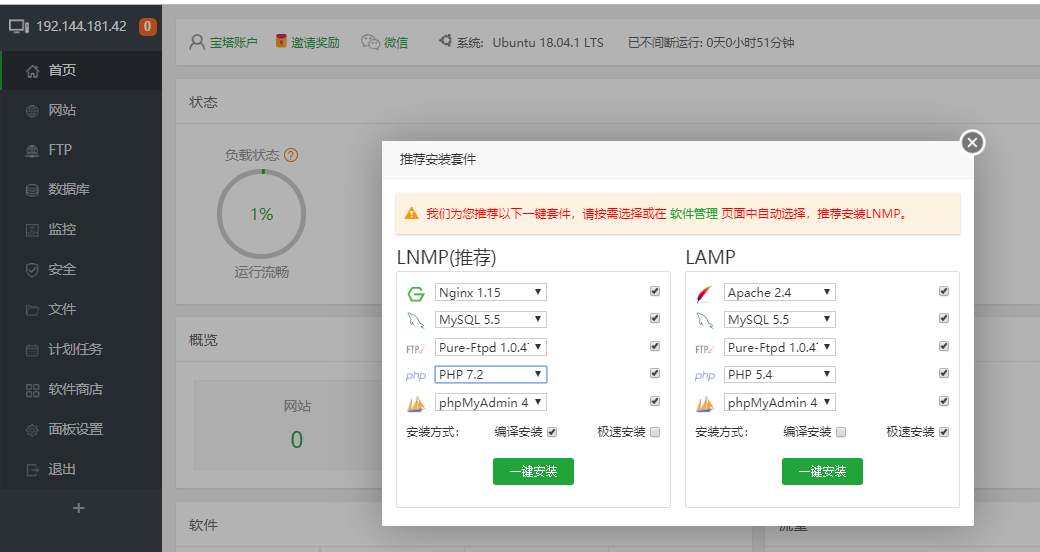Click the FTP sidebar icon

point(32,151)
